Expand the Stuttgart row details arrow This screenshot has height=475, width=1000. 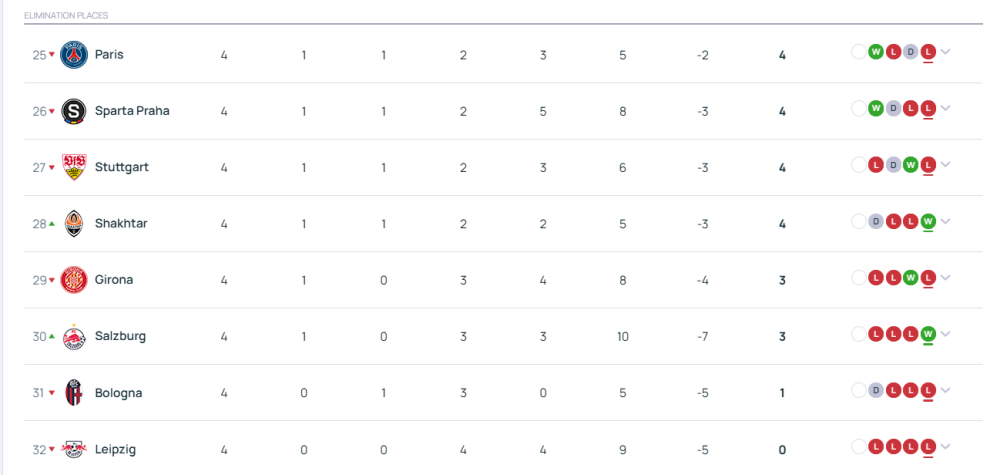click(x=946, y=164)
